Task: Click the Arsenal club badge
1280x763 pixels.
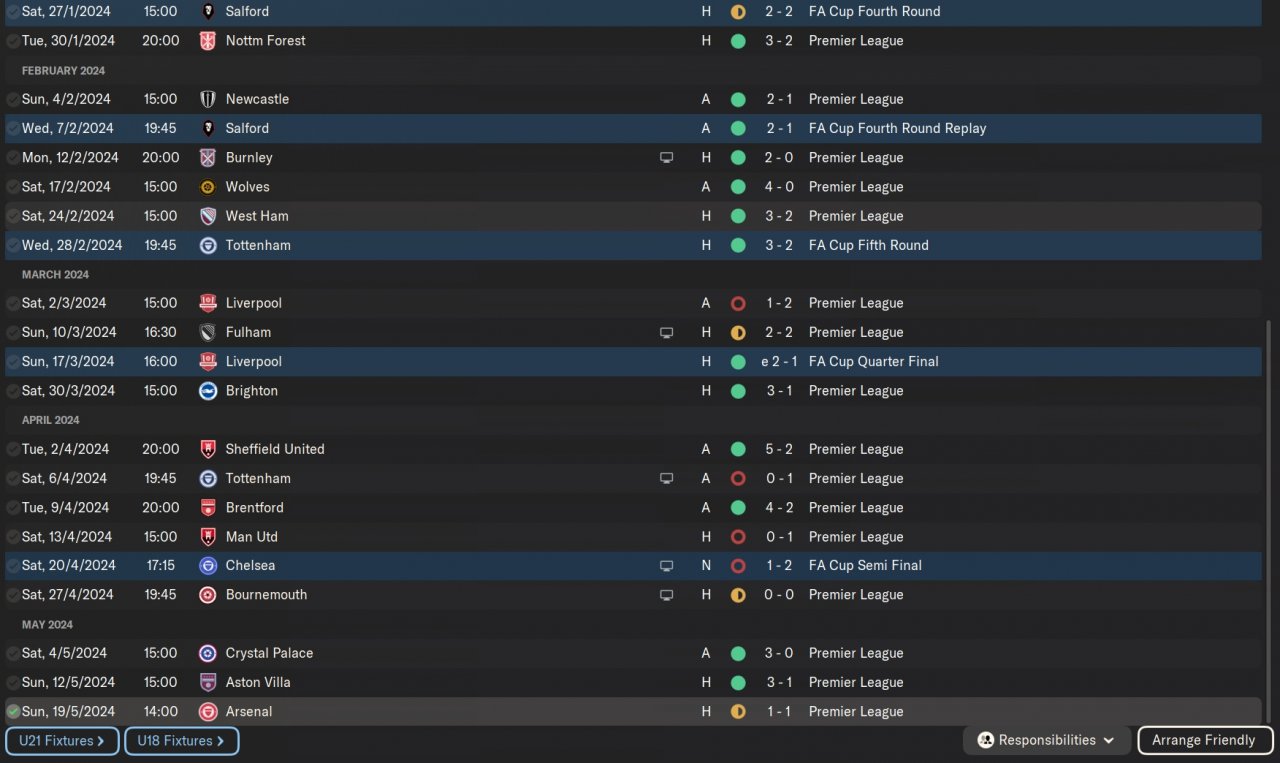Action: pyautogui.click(x=208, y=712)
